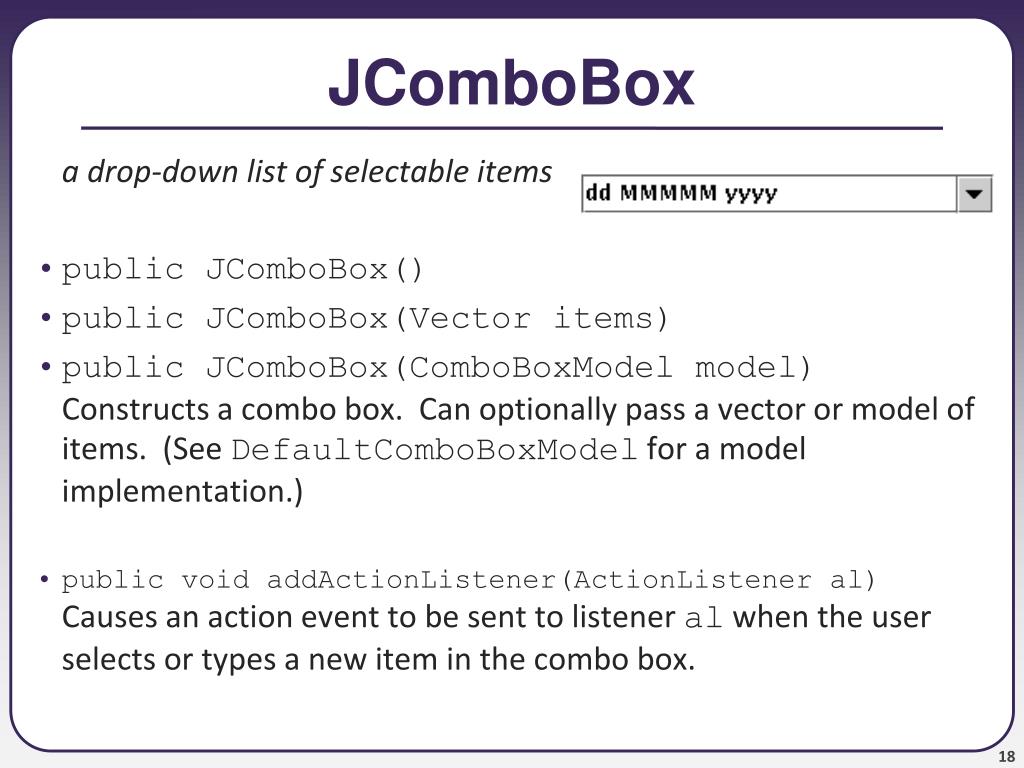Click the JComboBox(Vector items) line

click(364, 319)
